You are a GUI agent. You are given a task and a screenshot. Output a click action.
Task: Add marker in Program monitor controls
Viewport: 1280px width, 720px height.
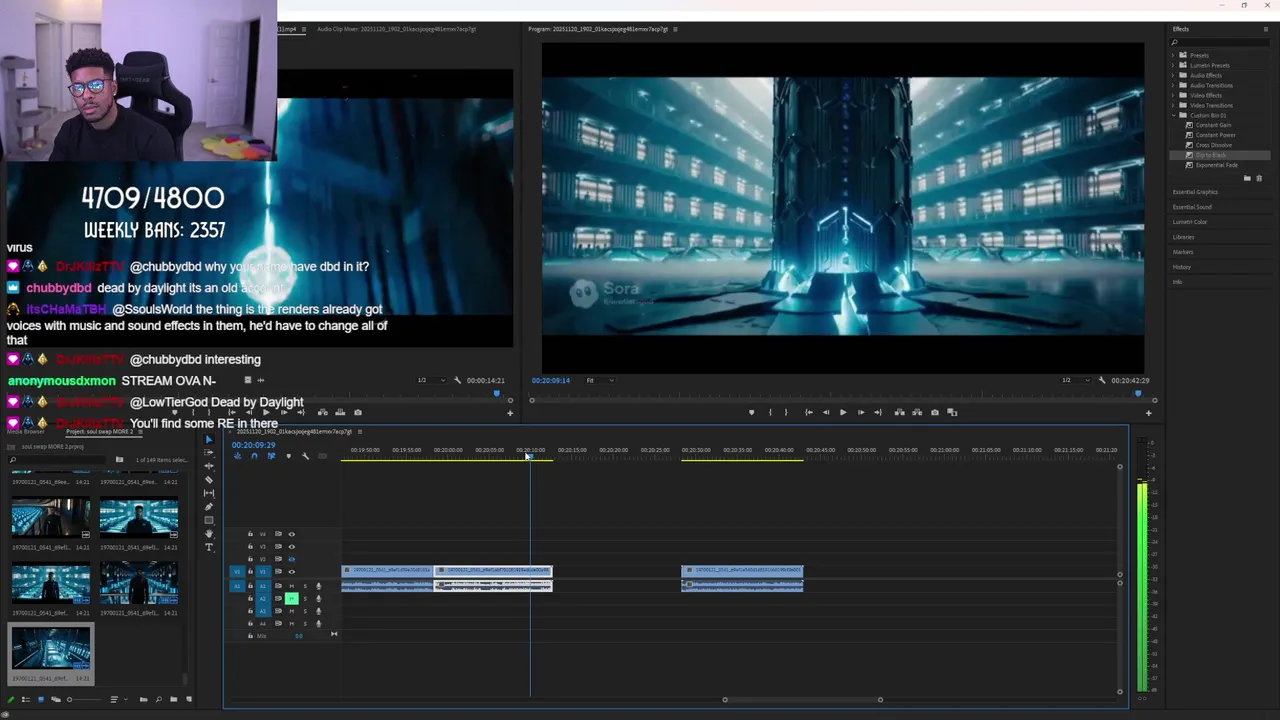751,412
